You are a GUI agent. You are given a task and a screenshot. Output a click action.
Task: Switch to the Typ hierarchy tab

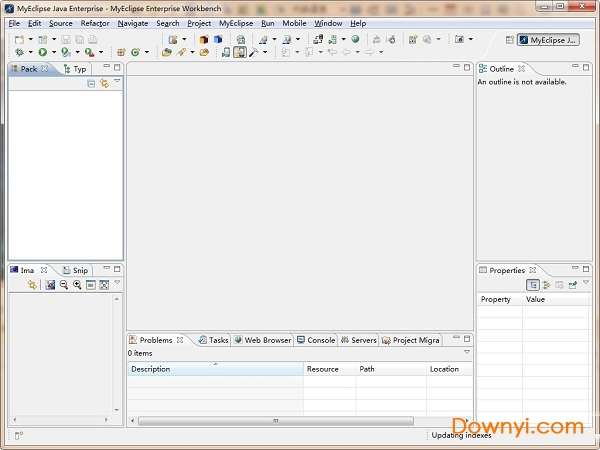pos(75,69)
